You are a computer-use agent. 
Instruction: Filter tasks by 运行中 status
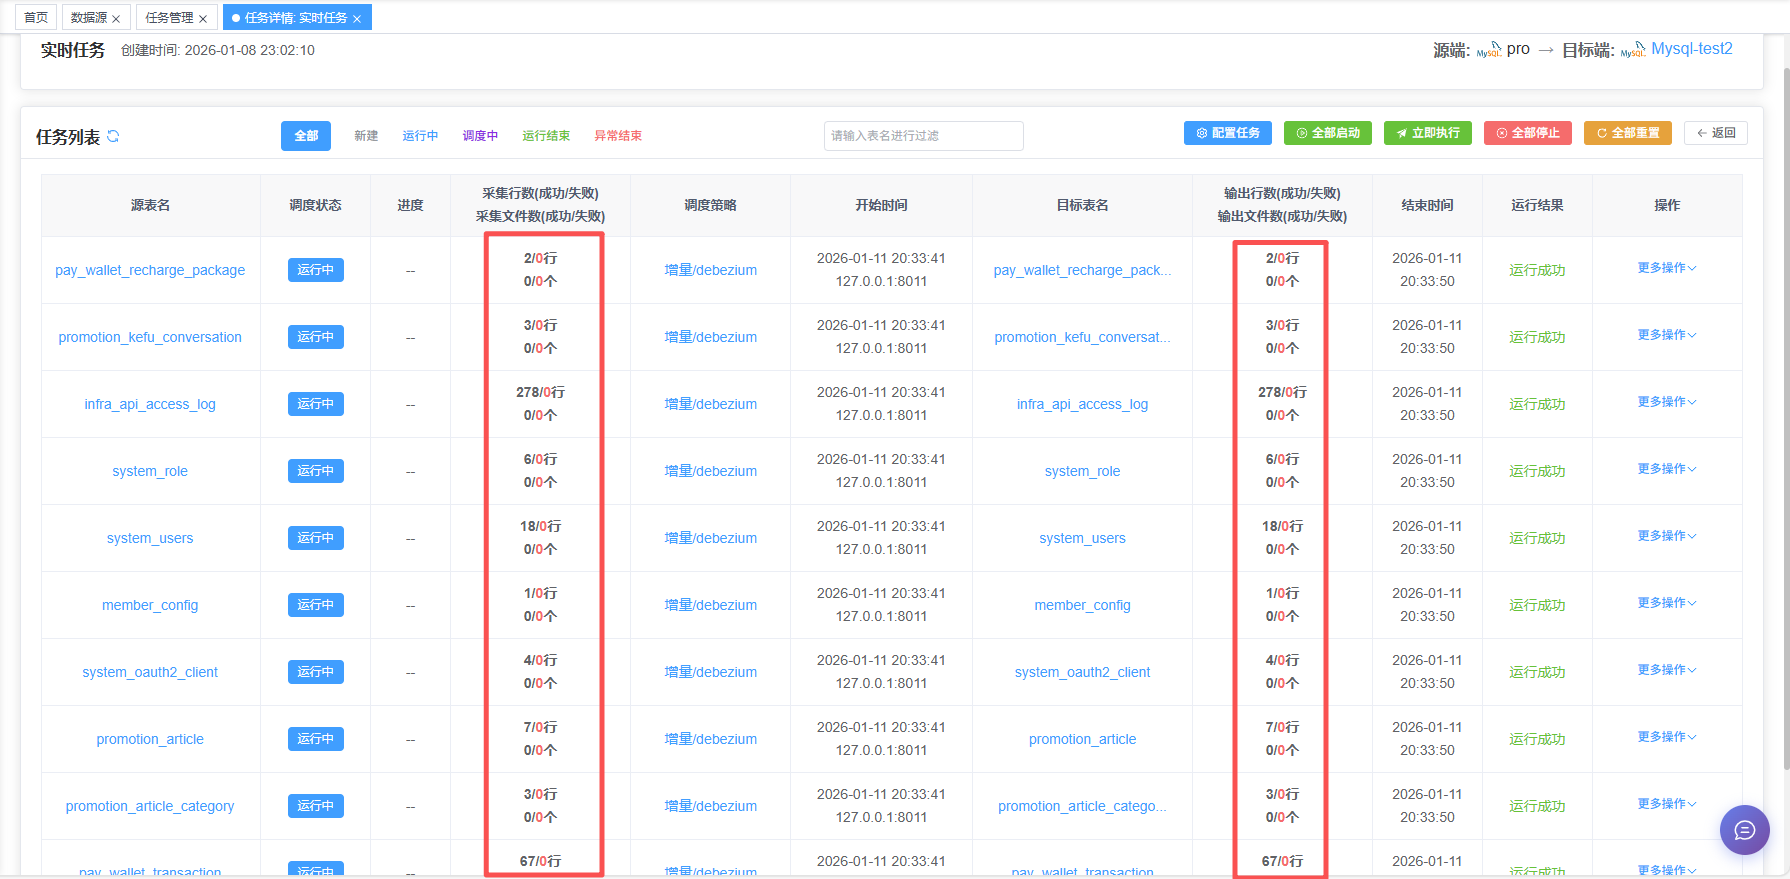pyautogui.click(x=420, y=136)
